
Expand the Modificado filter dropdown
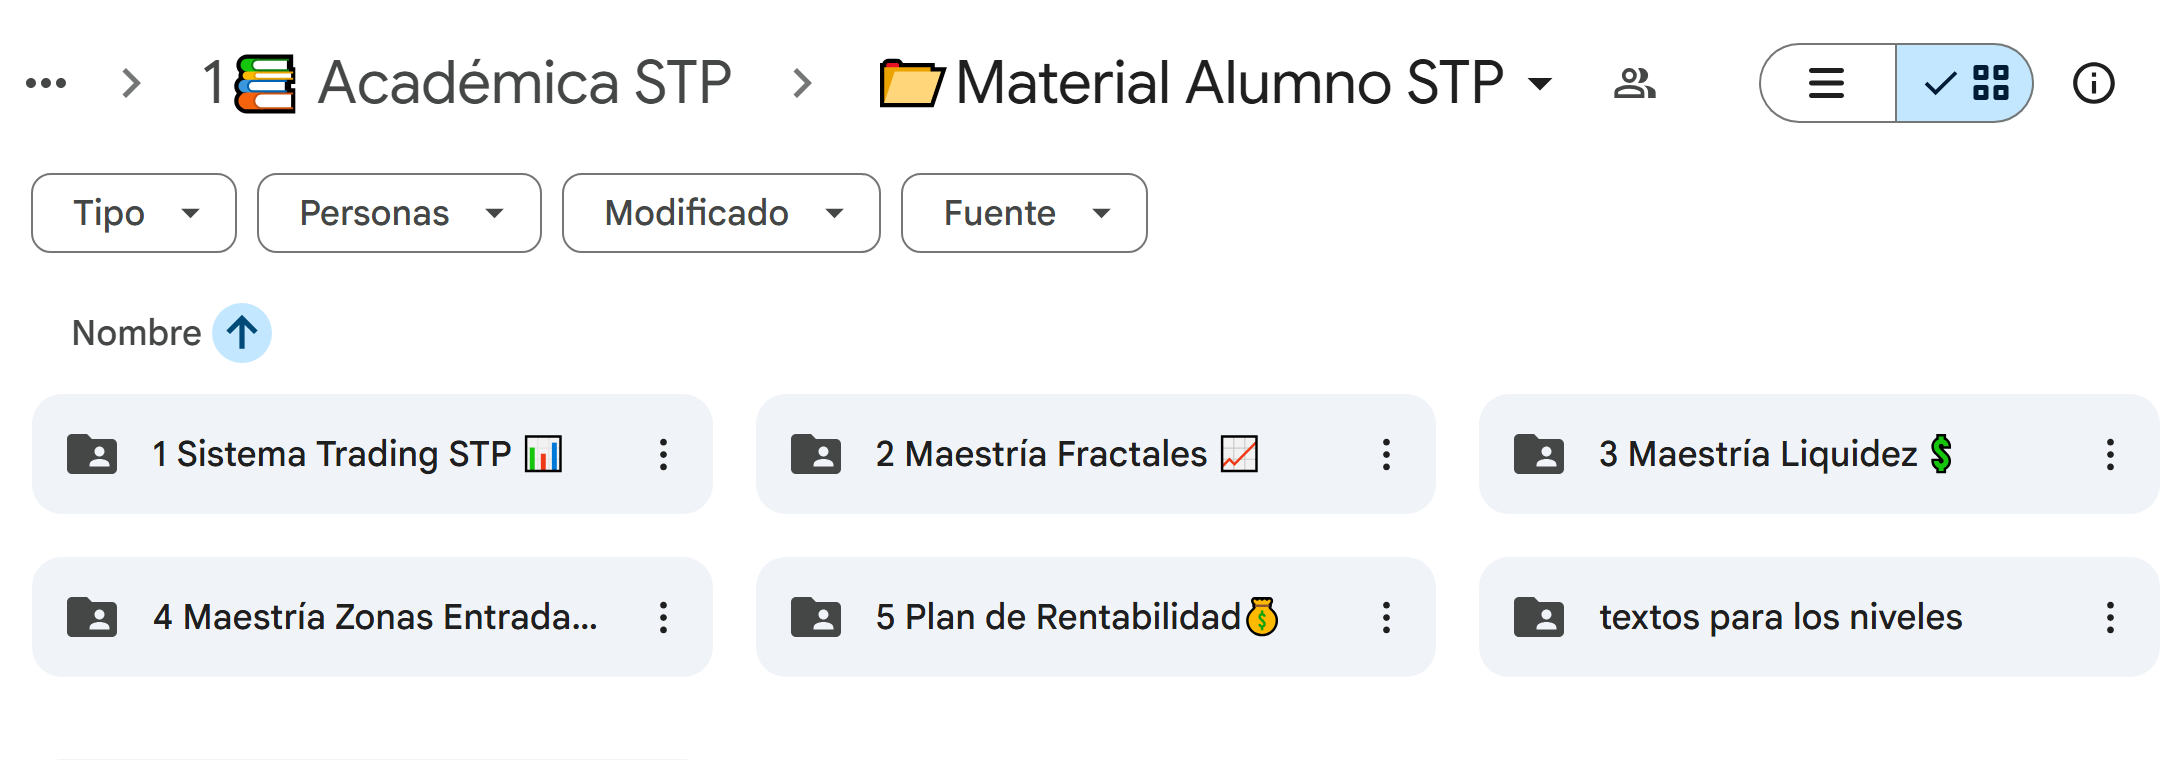tap(721, 213)
